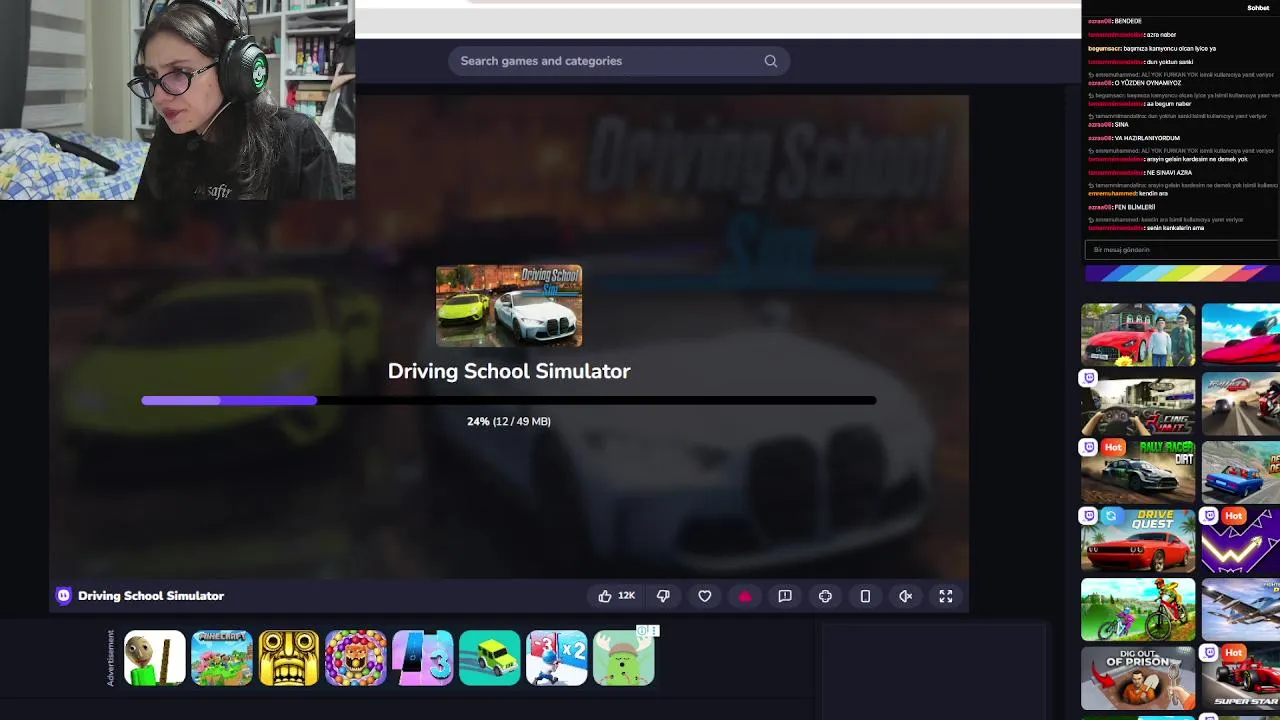Open the red Mercedes game thumbnail
Image resolution: width=1280 pixels, height=720 pixels.
(x=1138, y=335)
